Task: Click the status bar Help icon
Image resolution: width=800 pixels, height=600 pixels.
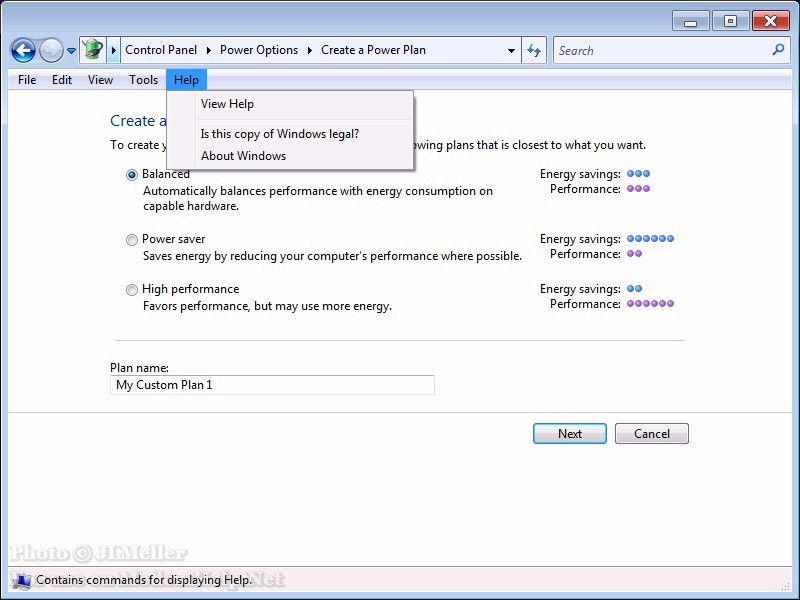Action: click(x=21, y=580)
